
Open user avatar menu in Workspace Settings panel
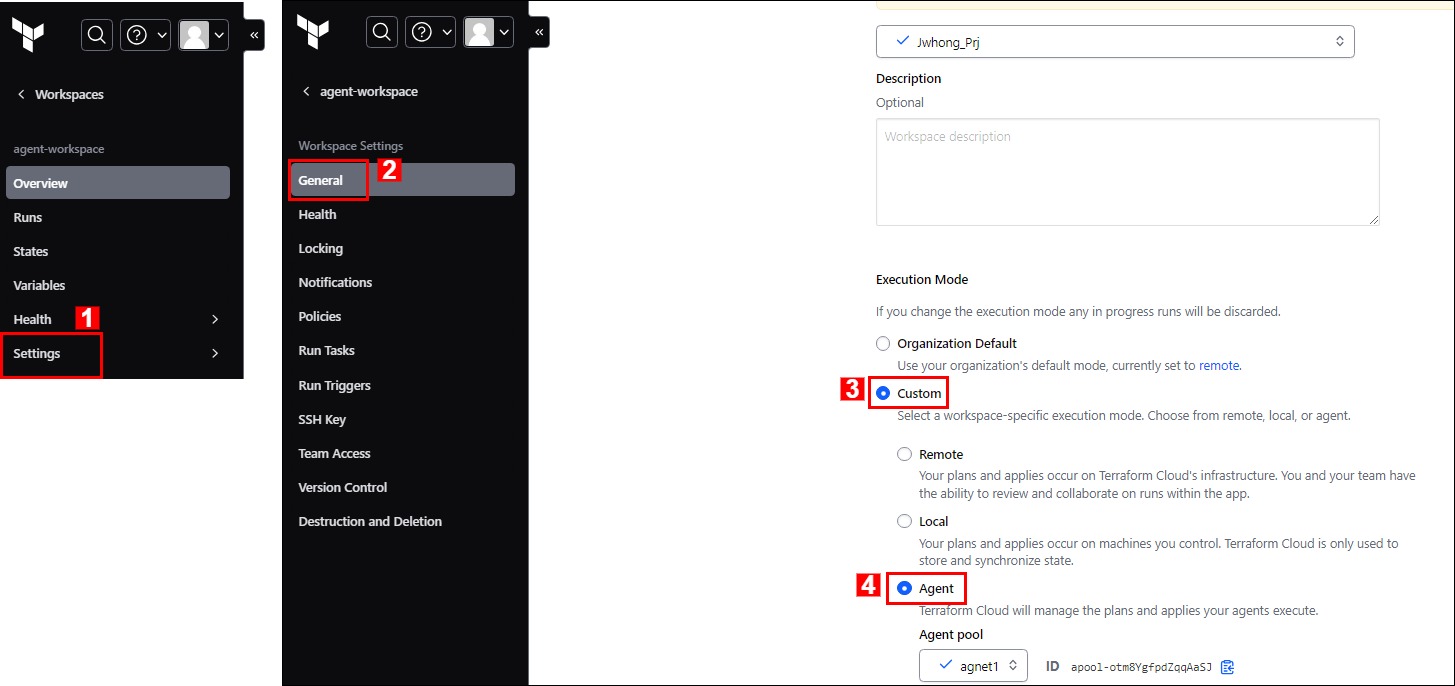pyautogui.click(x=488, y=32)
